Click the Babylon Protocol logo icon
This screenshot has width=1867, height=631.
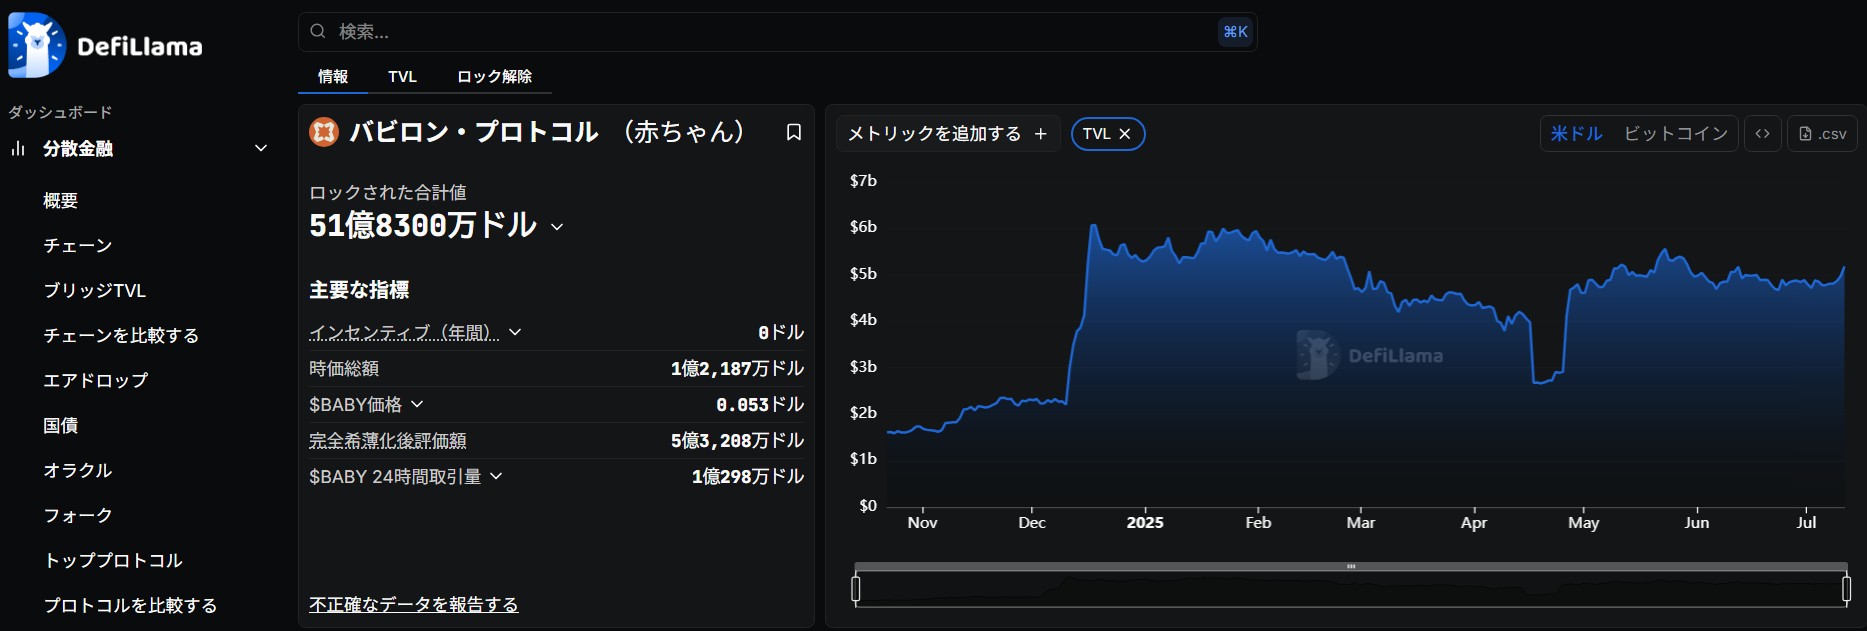324,132
